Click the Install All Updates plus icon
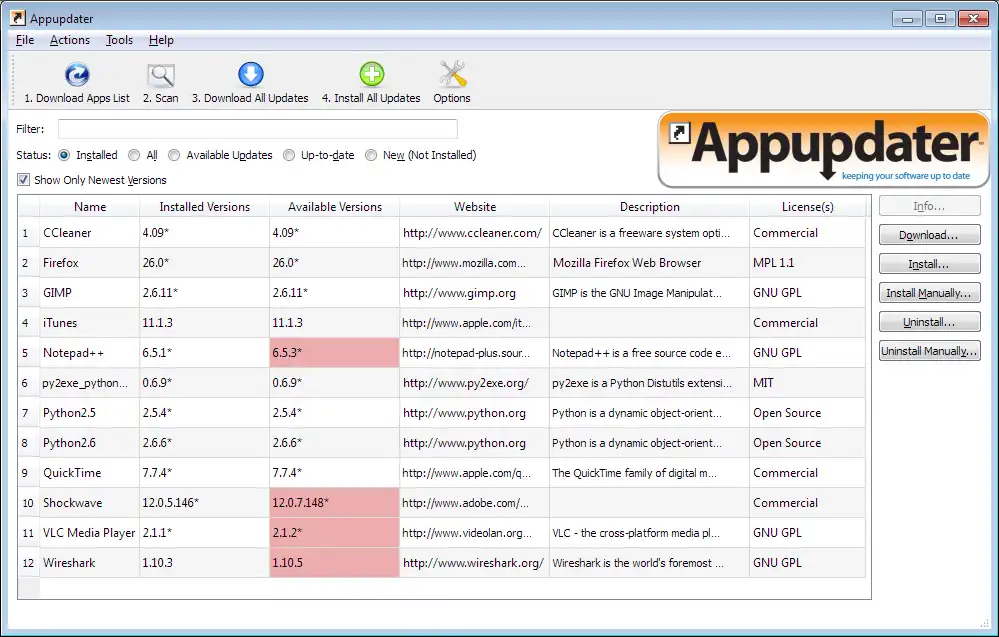999x637 pixels. click(371, 75)
